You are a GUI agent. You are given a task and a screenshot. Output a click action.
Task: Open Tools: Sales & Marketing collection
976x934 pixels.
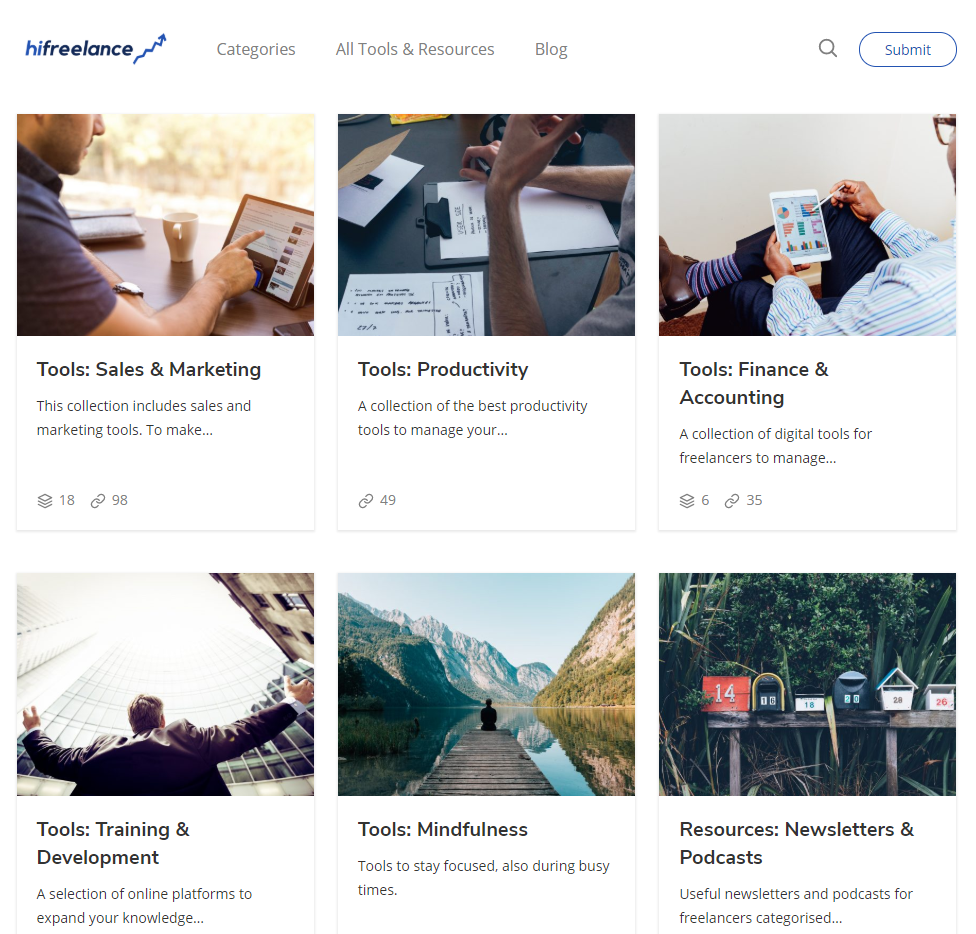tap(148, 369)
